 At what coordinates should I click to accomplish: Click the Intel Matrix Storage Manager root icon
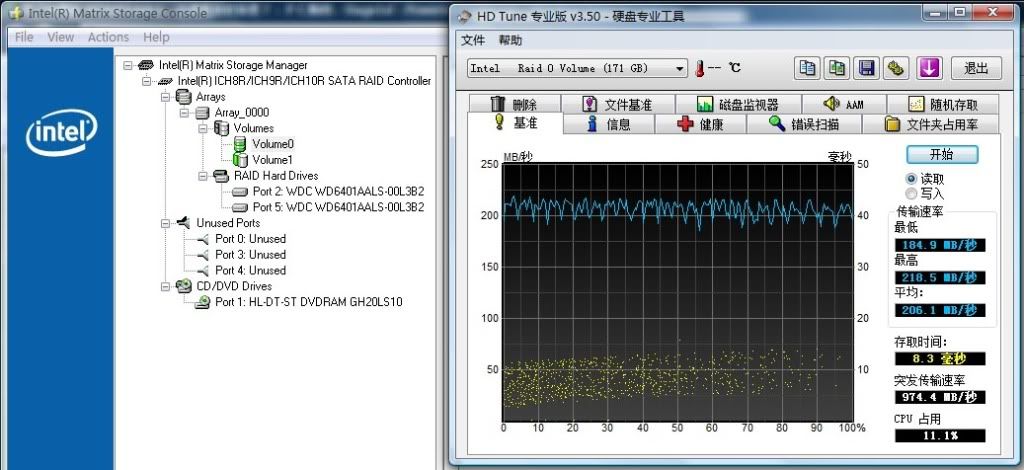(x=147, y=65)
